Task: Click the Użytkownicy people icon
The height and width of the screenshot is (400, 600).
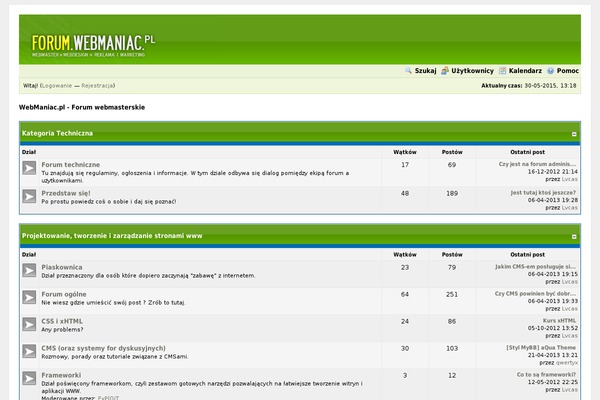Action: point(445,70)
